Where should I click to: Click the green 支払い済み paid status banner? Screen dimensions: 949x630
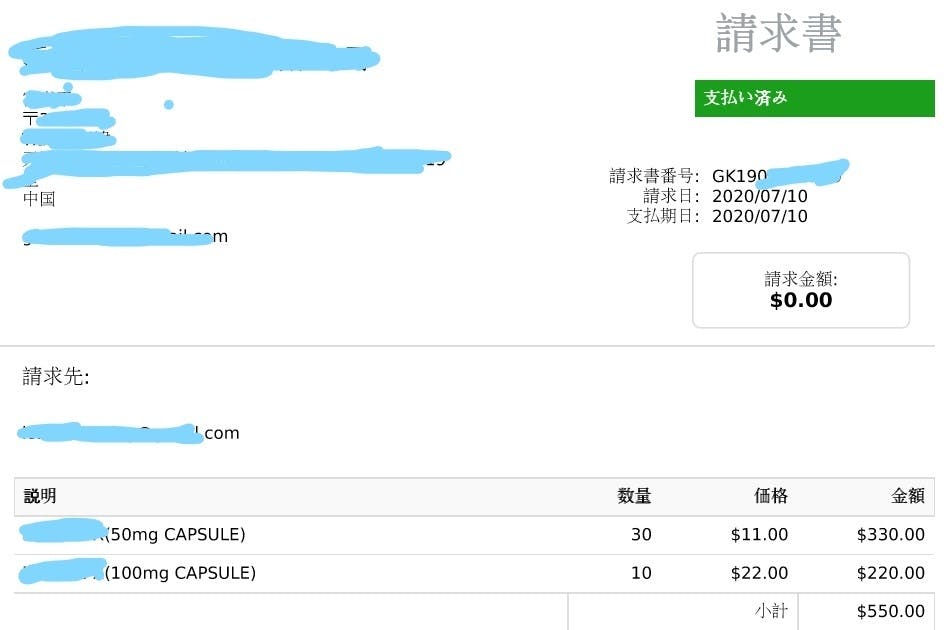pyautogui.click(x=814, y=98)
